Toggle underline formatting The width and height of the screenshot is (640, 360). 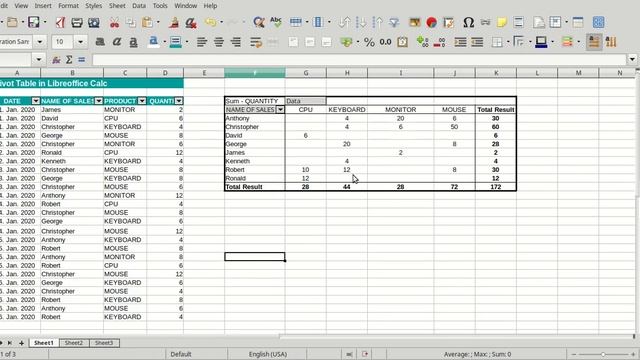coord(133,42)
